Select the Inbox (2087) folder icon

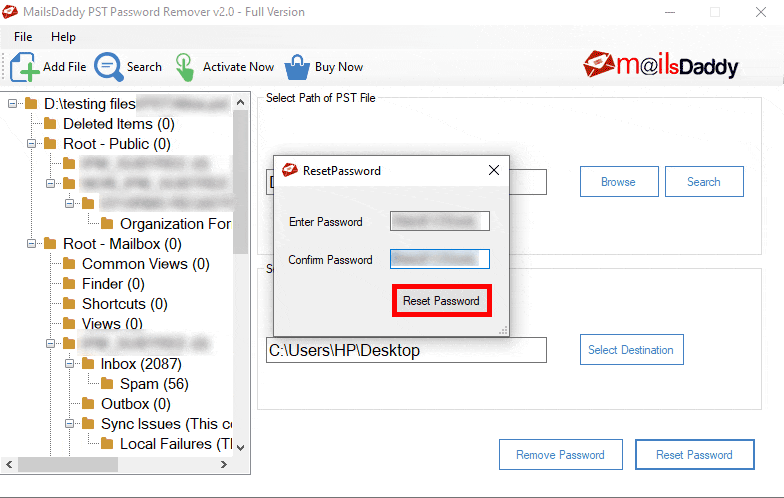(x=88, y=363)
